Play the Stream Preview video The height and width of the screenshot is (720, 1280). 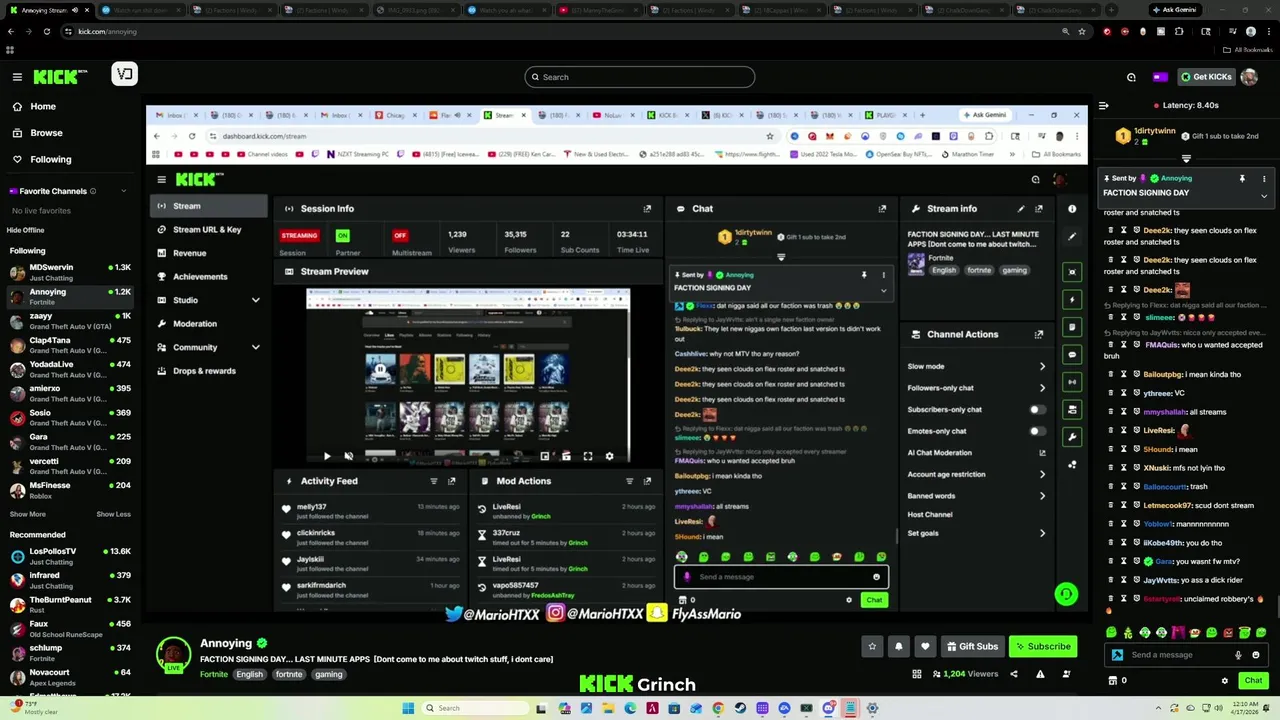point(326,456)
